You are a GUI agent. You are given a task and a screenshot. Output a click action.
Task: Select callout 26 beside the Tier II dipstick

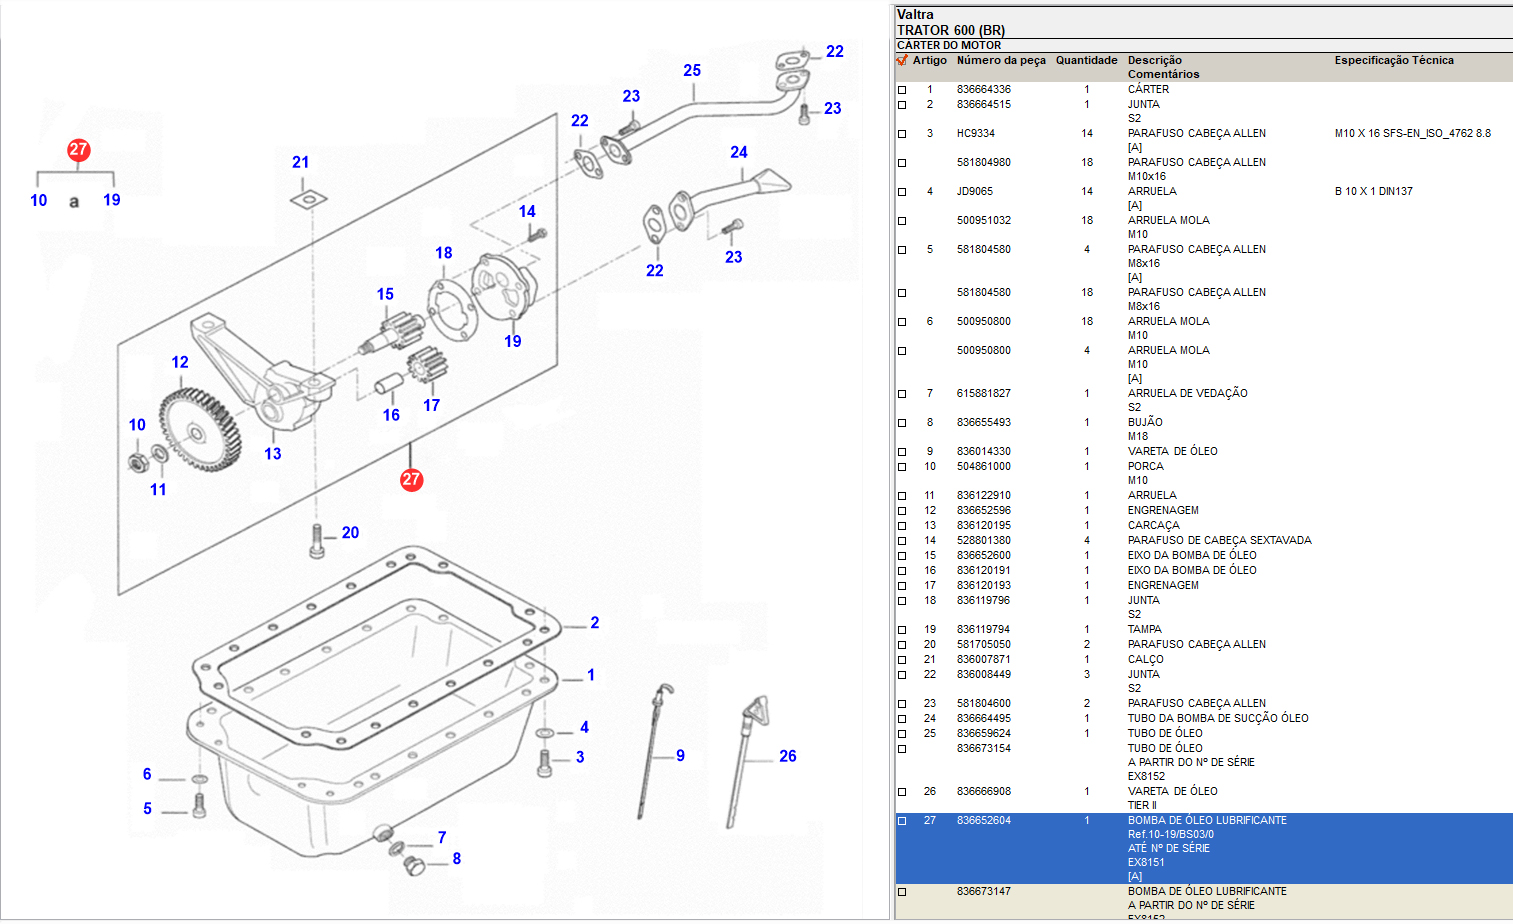coord(788,757)
